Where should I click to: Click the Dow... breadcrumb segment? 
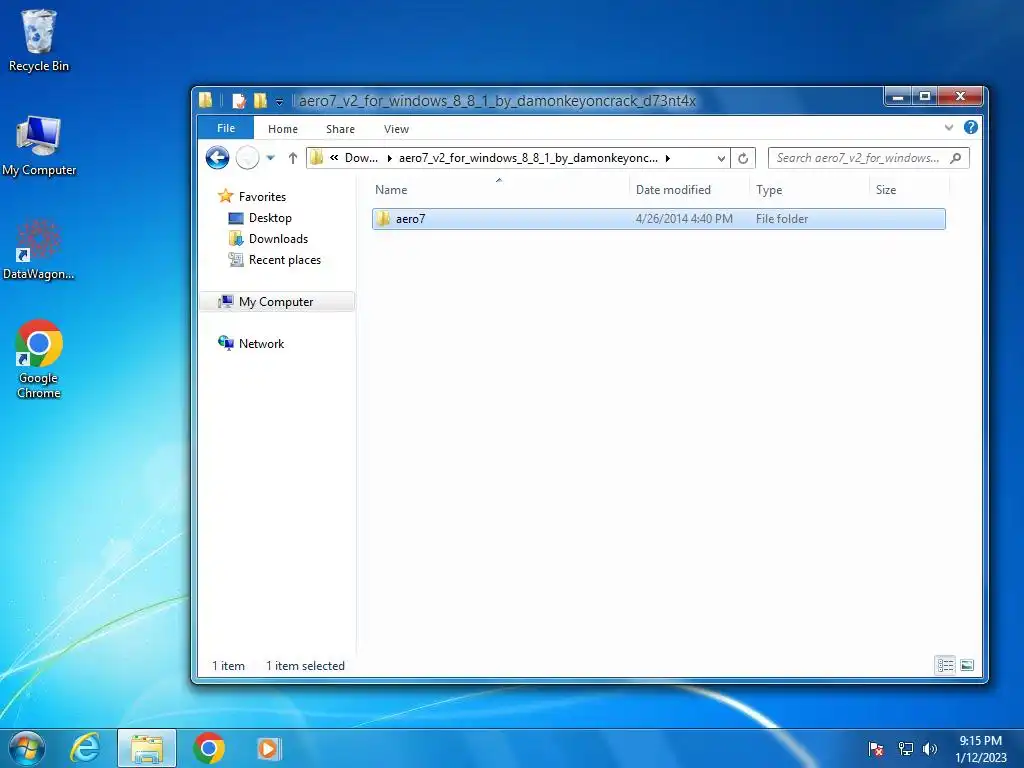pyautogui.click(x=361, y=158)
